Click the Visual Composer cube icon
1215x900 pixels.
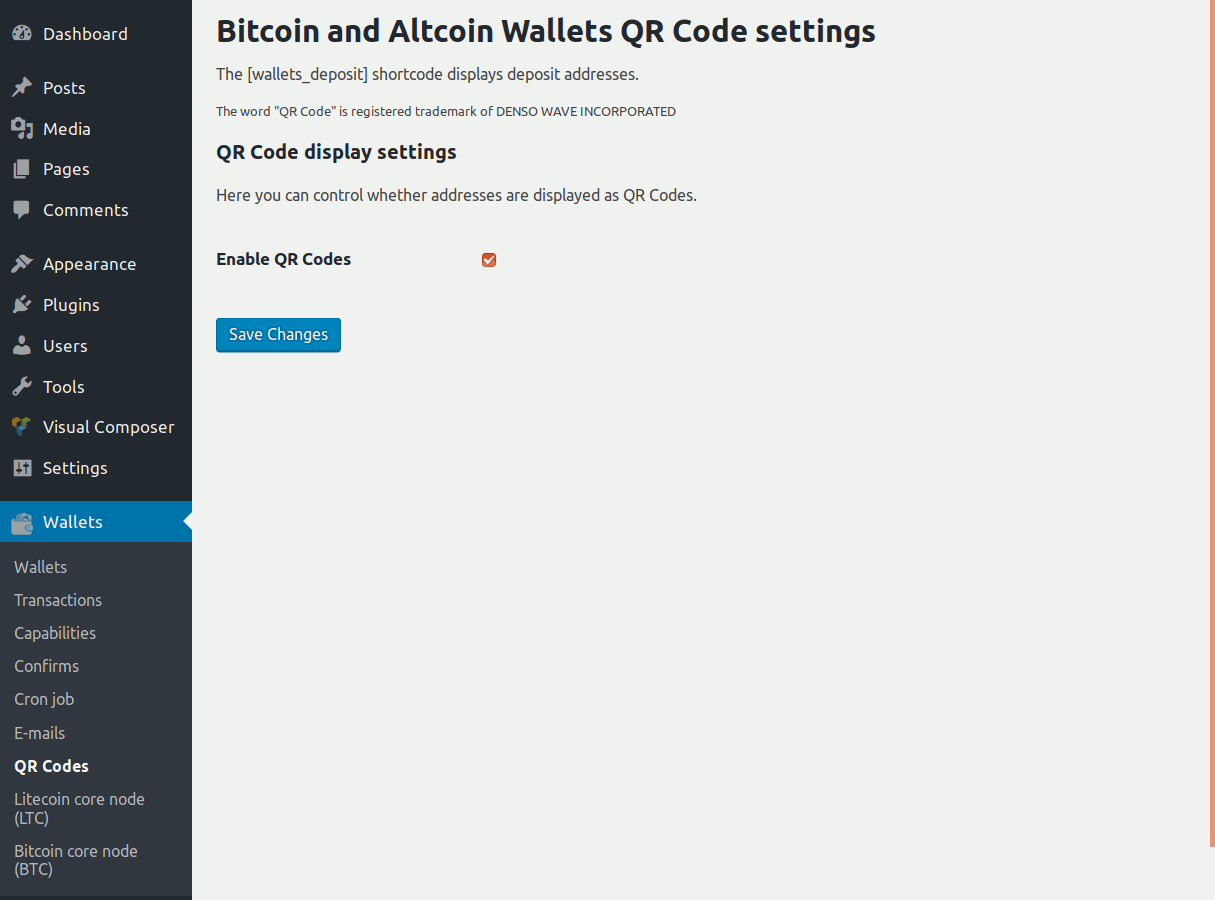click(22, 427)
